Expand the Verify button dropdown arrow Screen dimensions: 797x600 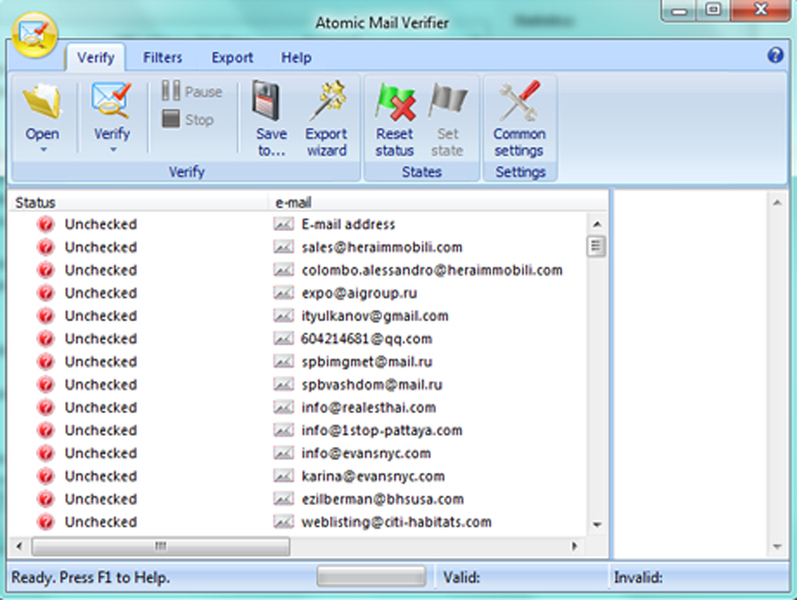113,149
